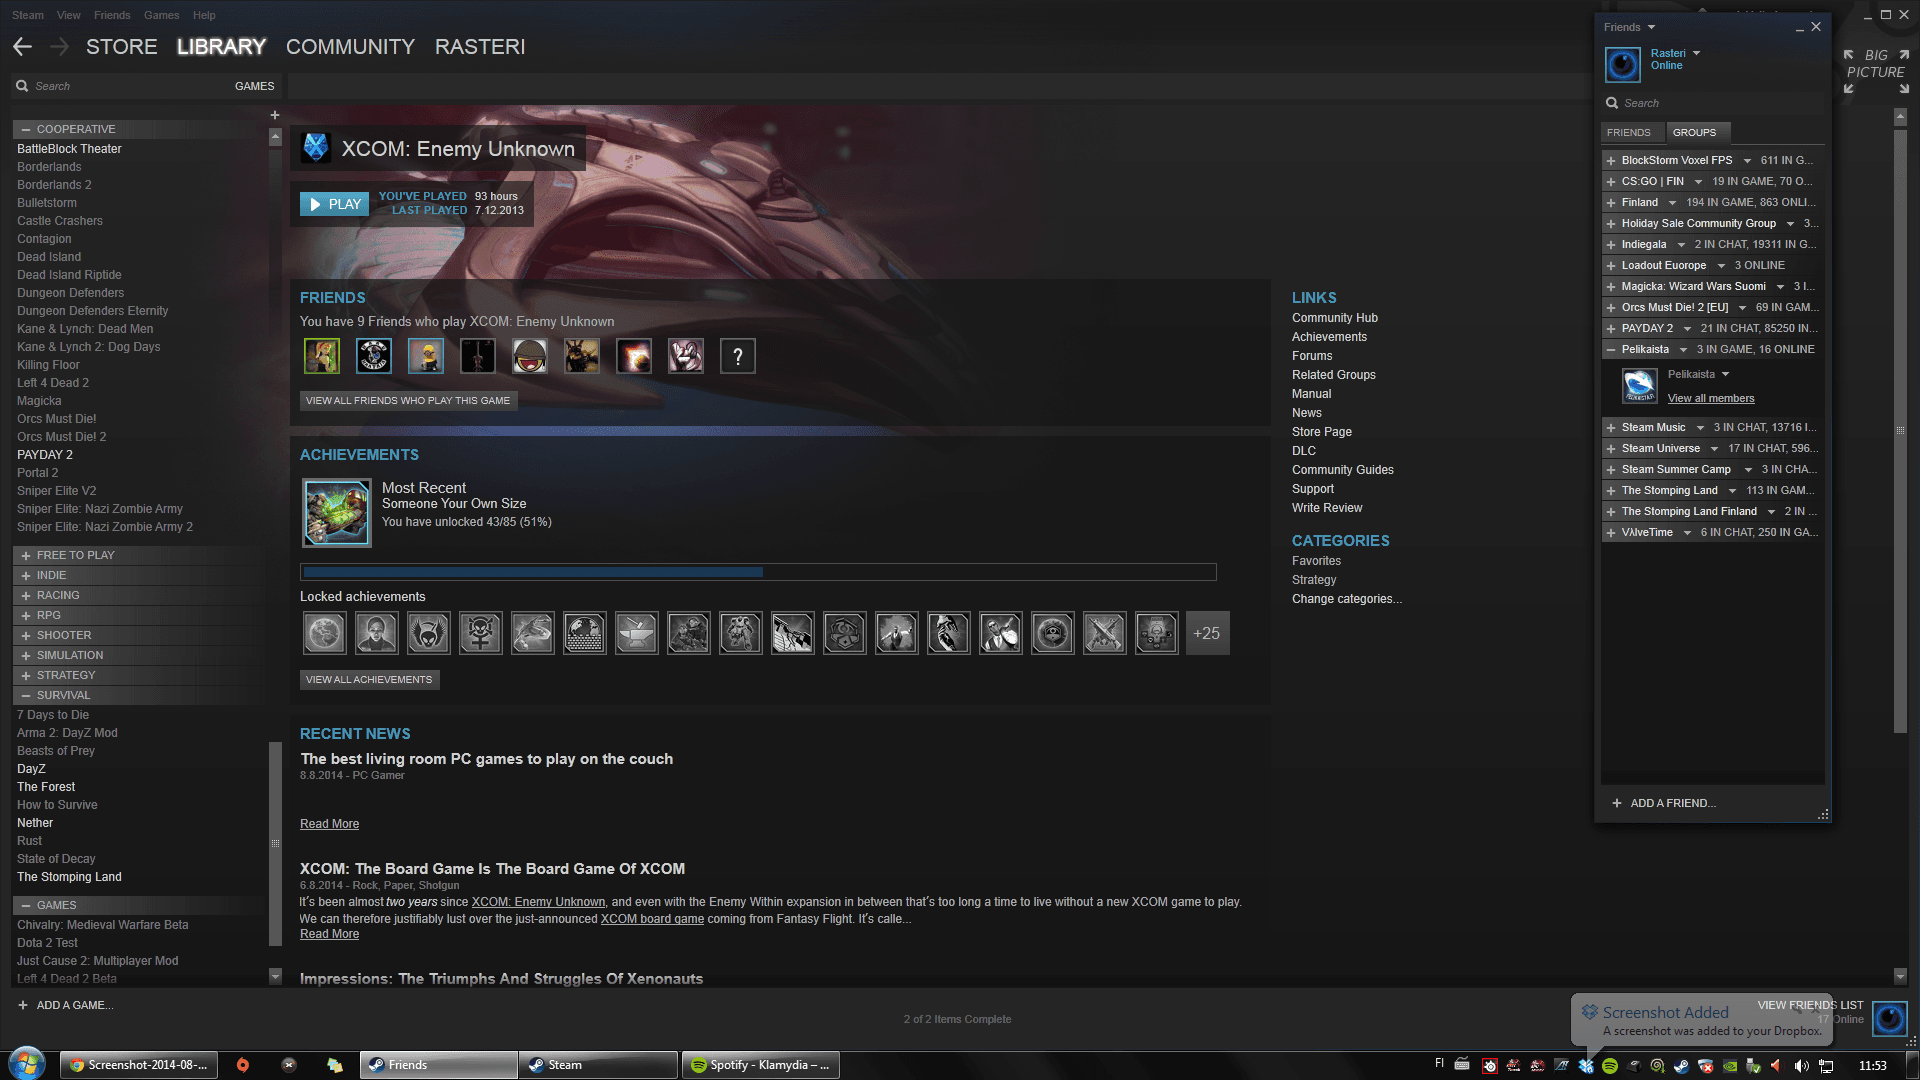The image size is (1920, 1080).
Task: Open the Chrome Screenshot taskbar item
Action: [138, 1065]
